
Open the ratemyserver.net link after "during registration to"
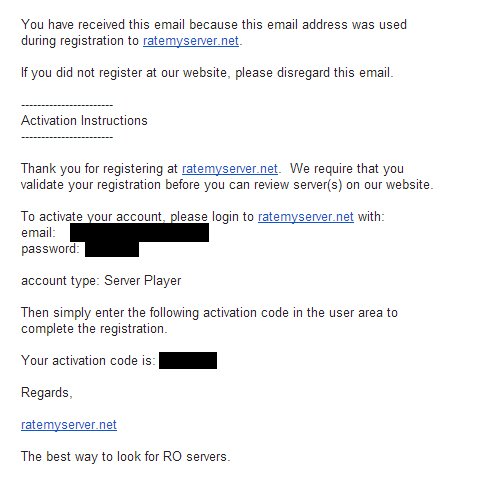click(x=191, y=41)
